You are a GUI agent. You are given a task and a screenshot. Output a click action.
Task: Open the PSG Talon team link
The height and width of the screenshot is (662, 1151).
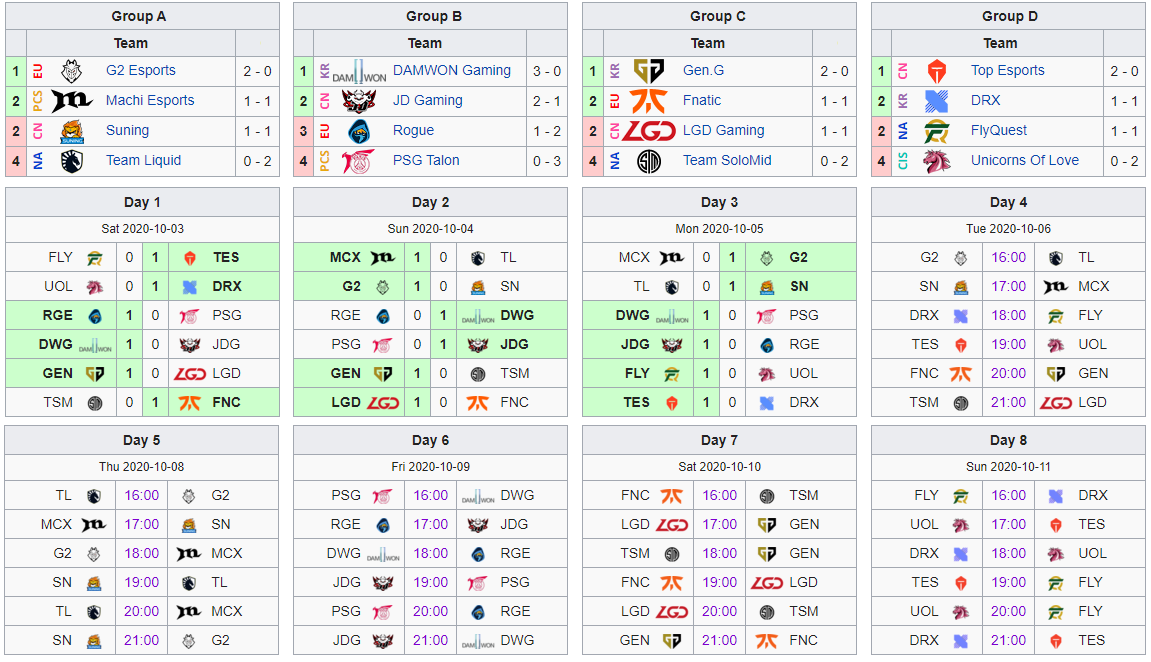point(426,161)
